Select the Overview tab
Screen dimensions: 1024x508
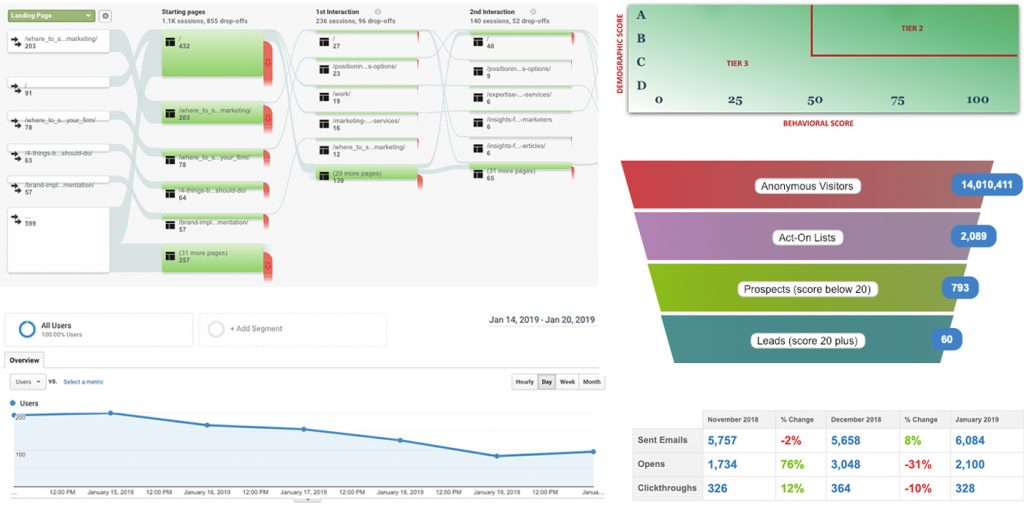pyautogui.click(x=24, y=360)
